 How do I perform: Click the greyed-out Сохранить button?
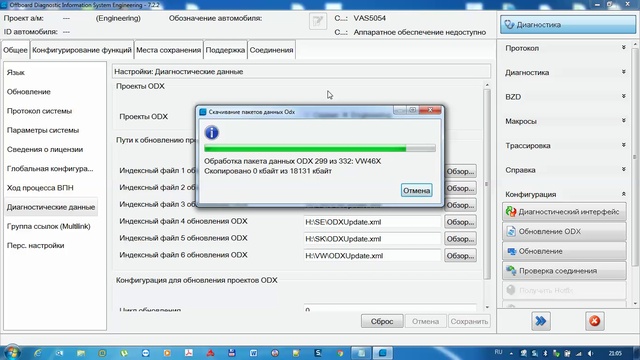pos(469,321)
